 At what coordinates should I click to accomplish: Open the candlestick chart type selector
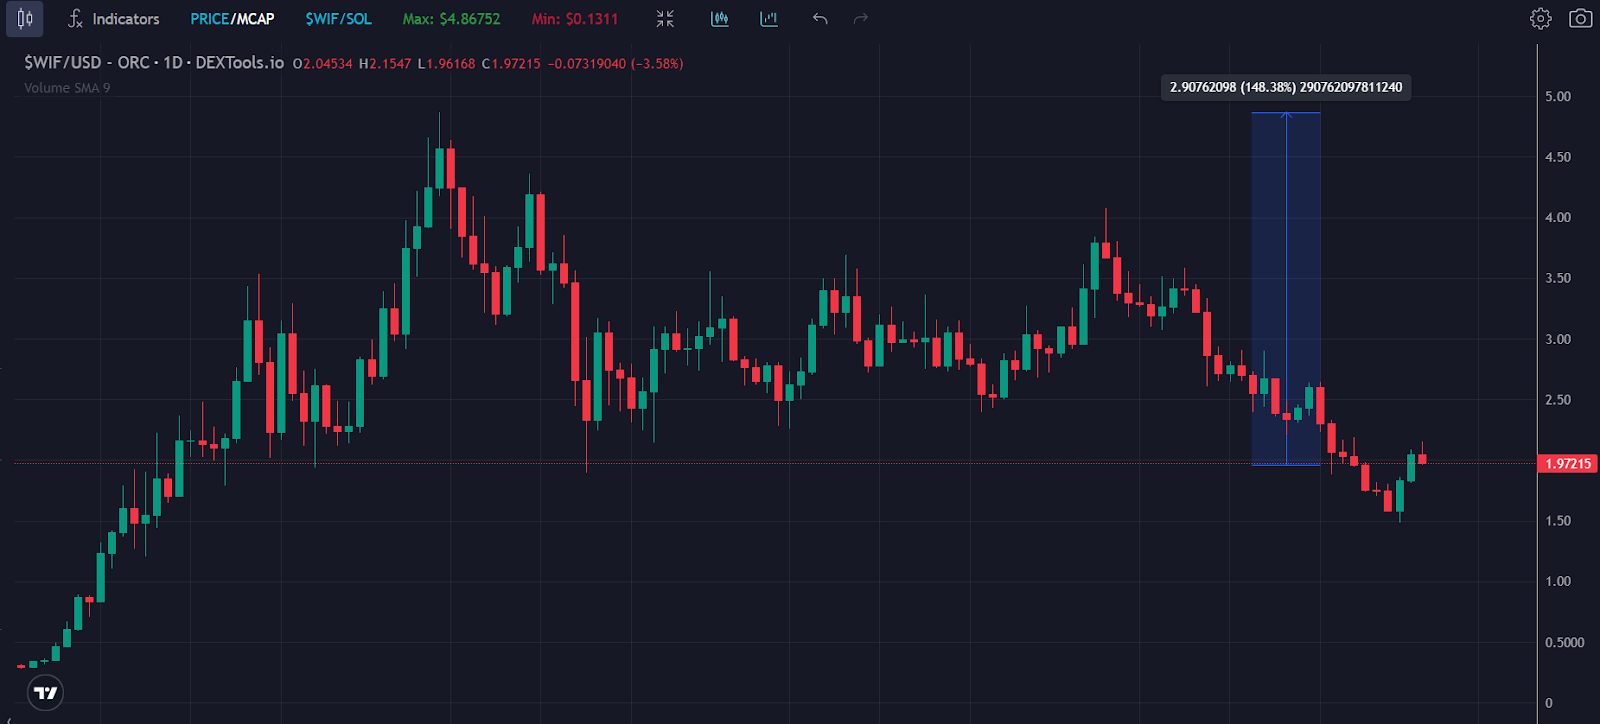[25, 19]
